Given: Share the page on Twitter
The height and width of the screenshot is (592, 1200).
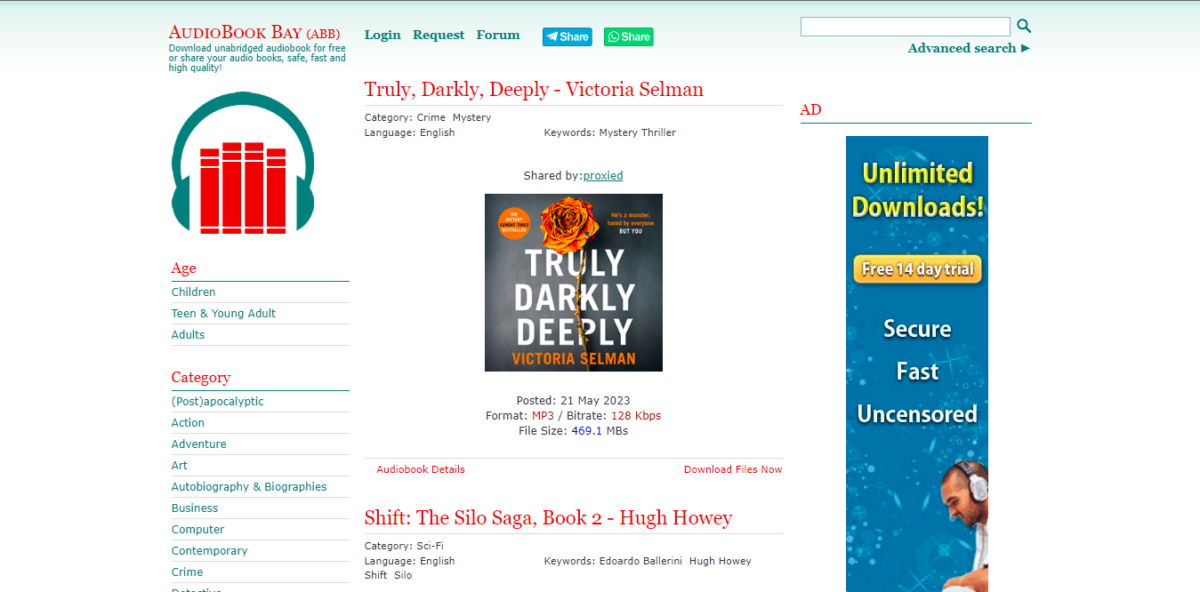Looking at the screenshot, I should pyautogui.click(x=566, y=36).
